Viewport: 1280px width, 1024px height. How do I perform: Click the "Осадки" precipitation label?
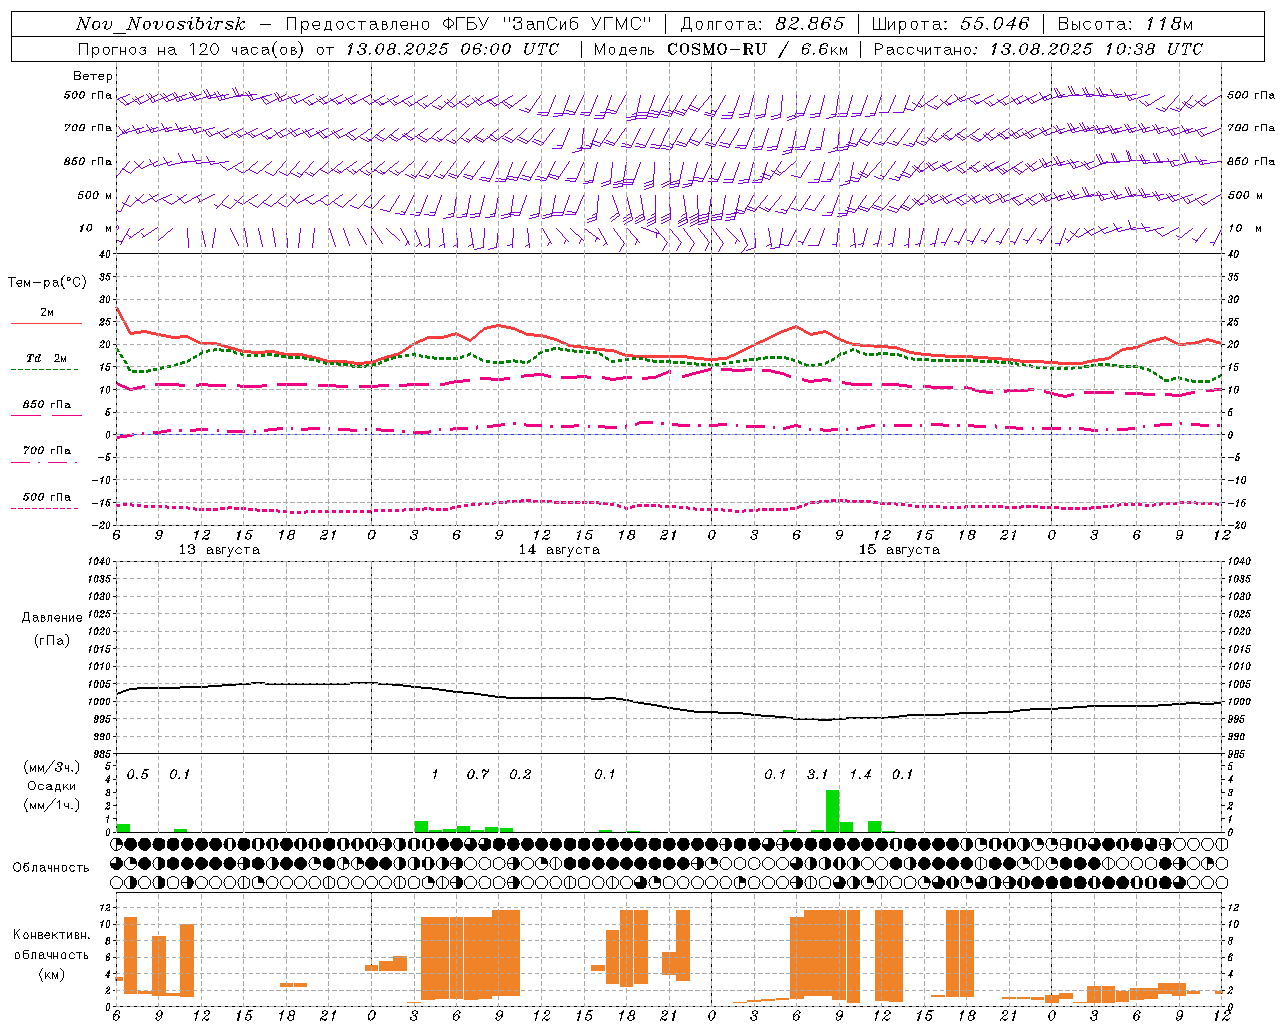click(x=51, y=786)
